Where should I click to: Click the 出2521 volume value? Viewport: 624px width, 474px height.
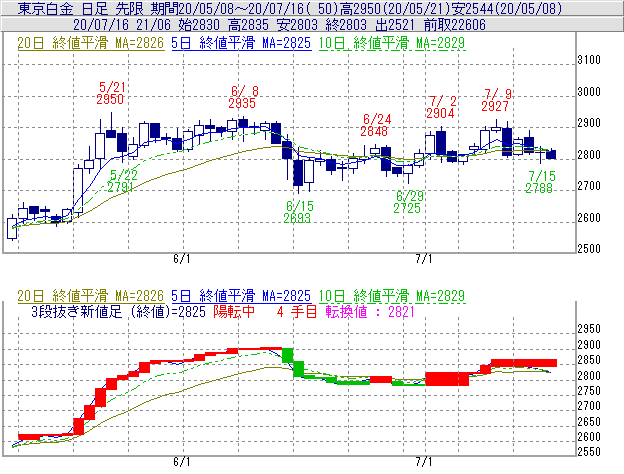(x=395, y=25)
